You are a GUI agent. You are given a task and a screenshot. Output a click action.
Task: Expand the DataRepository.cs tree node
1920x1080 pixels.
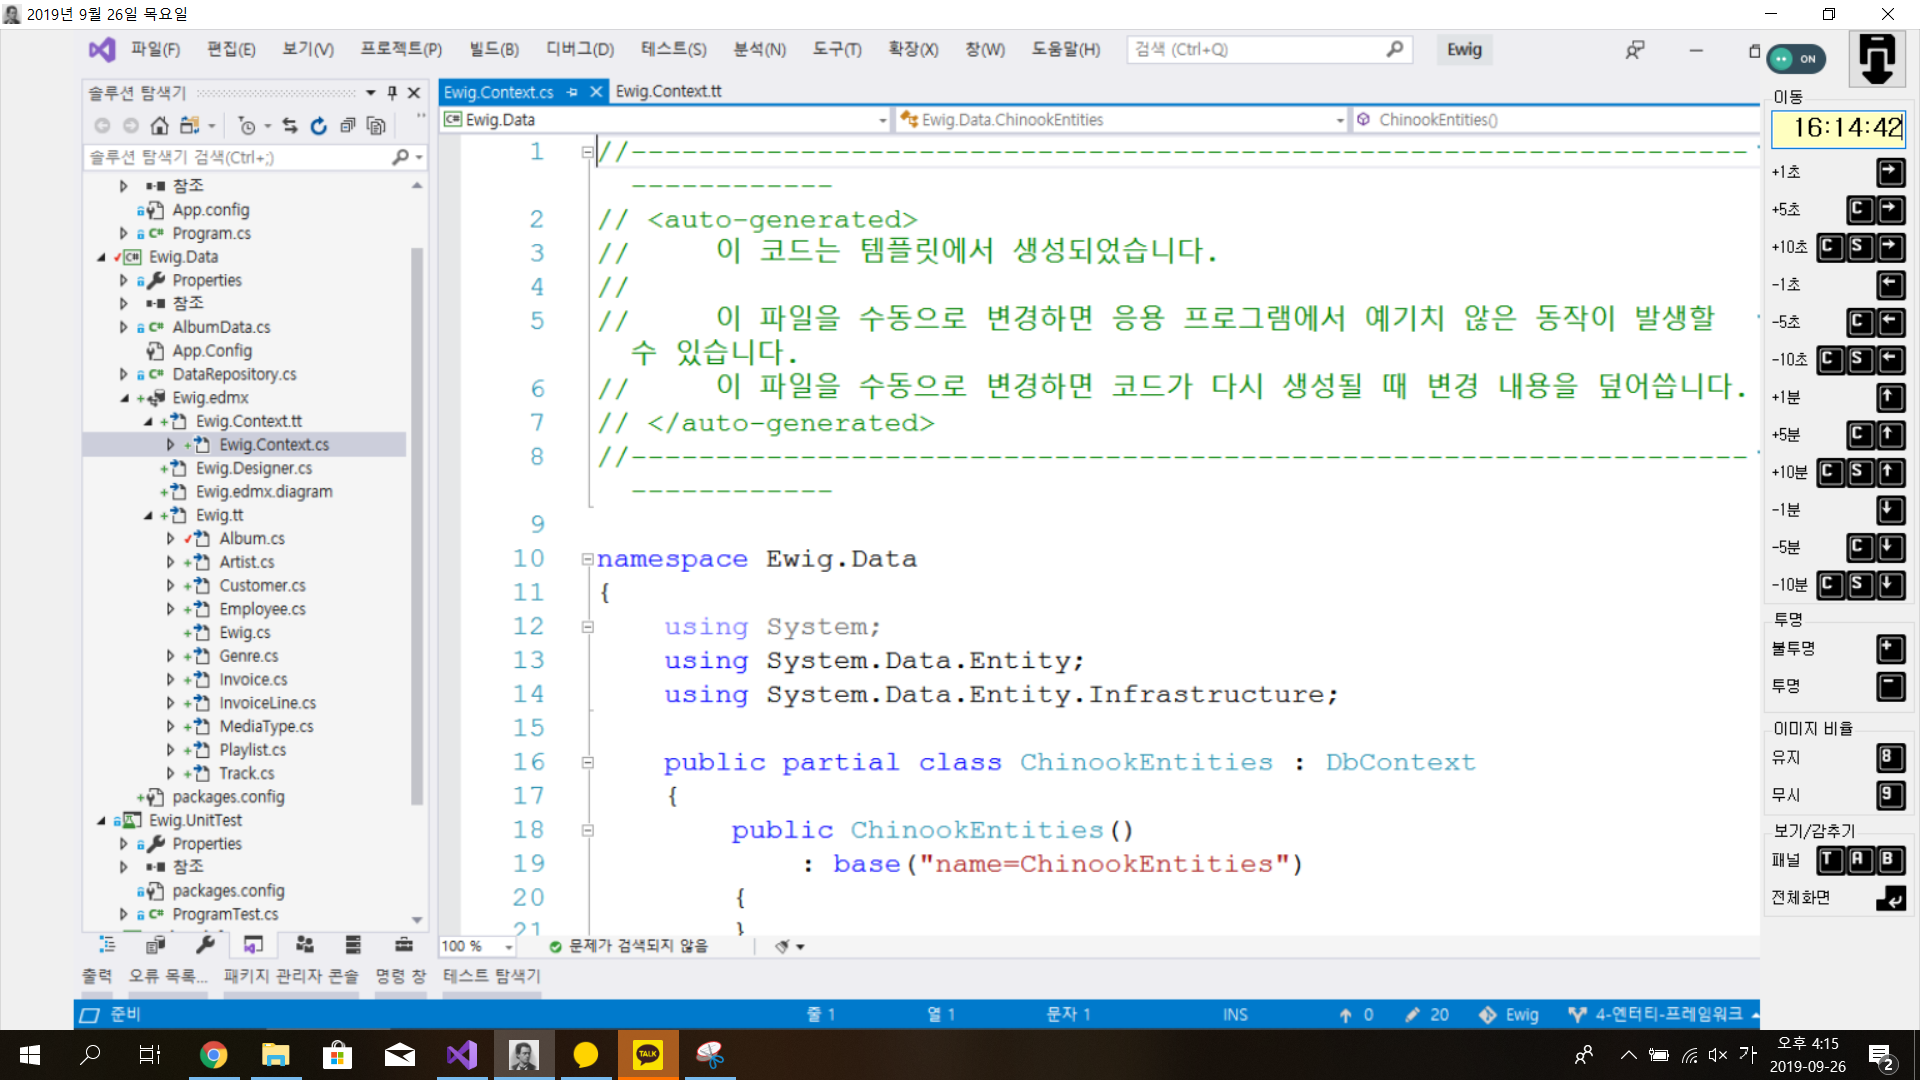(x=124, y=375)
